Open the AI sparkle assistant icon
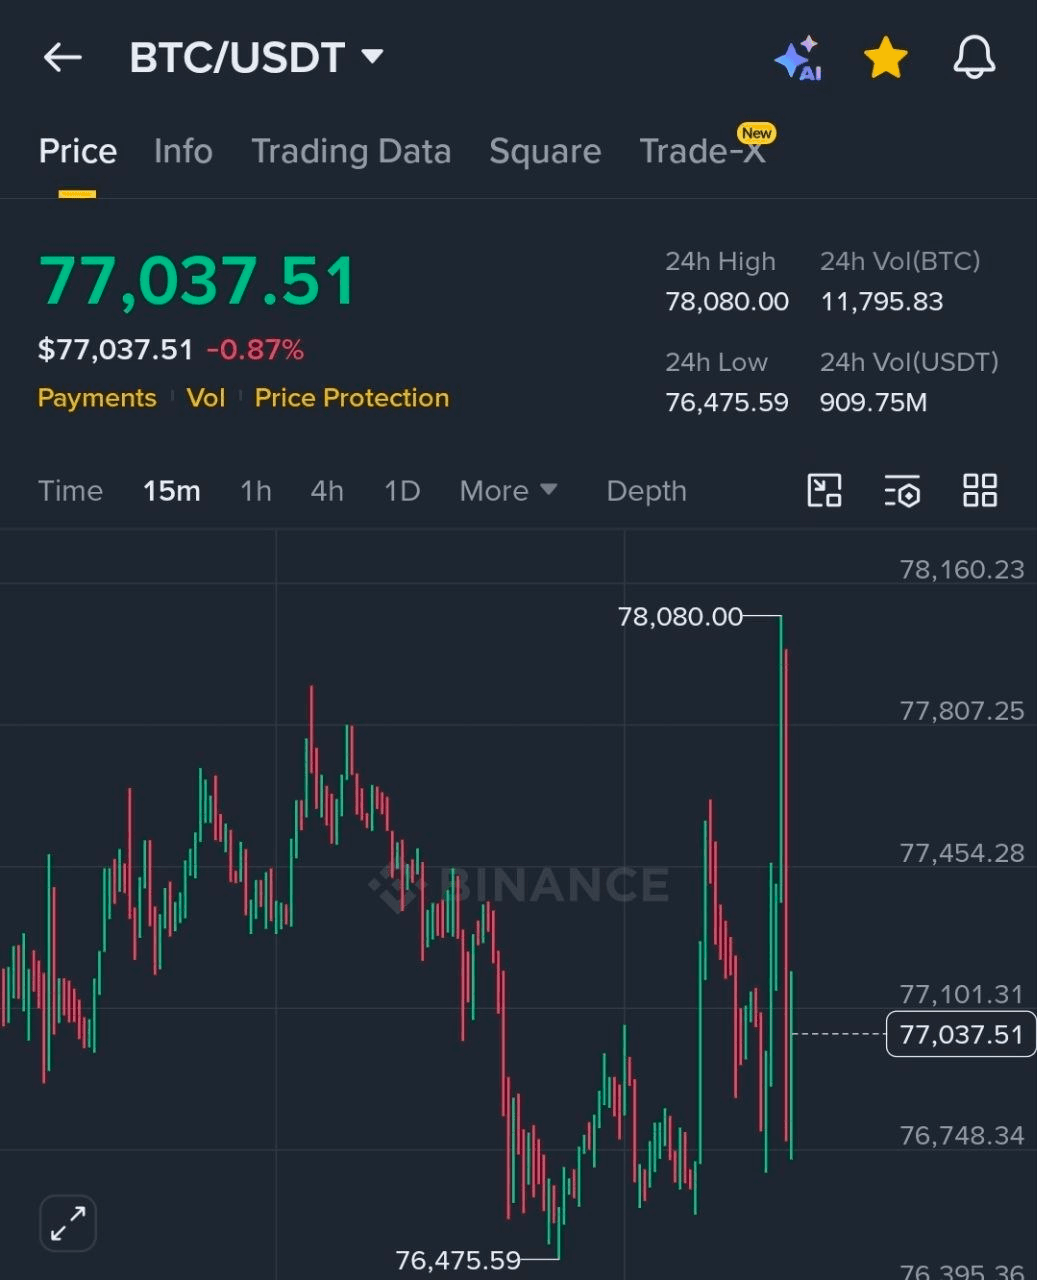 [798, 58]
